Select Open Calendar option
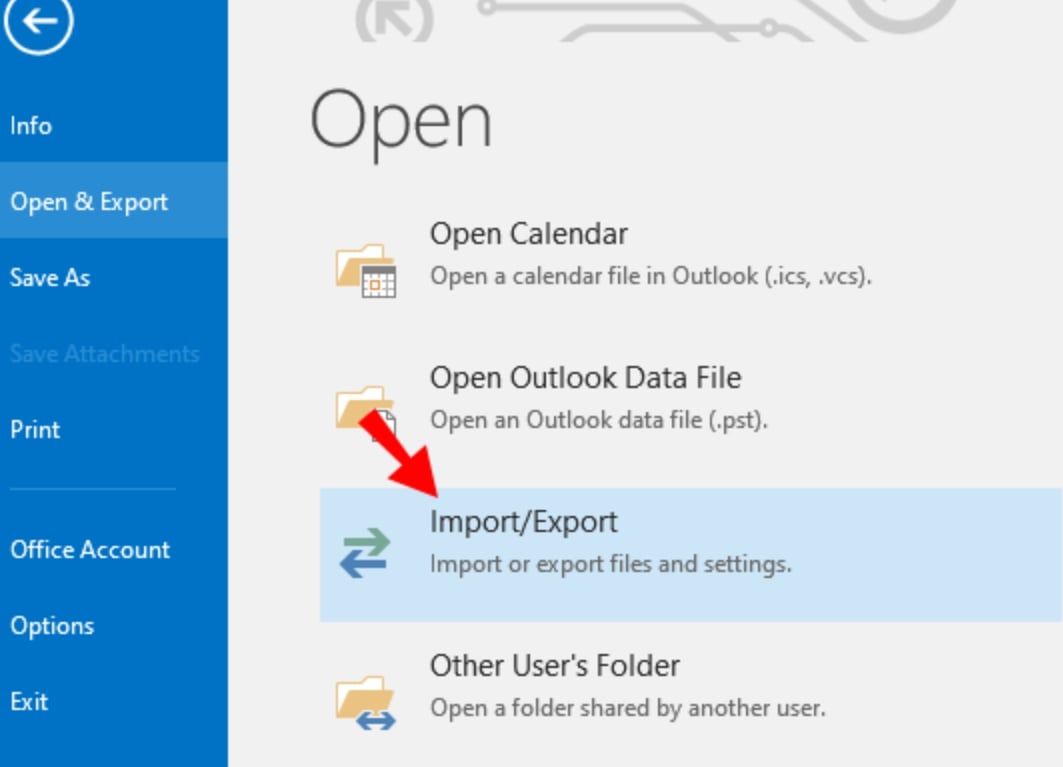This screenshot has height=767, width=1063. click(530, 232)
